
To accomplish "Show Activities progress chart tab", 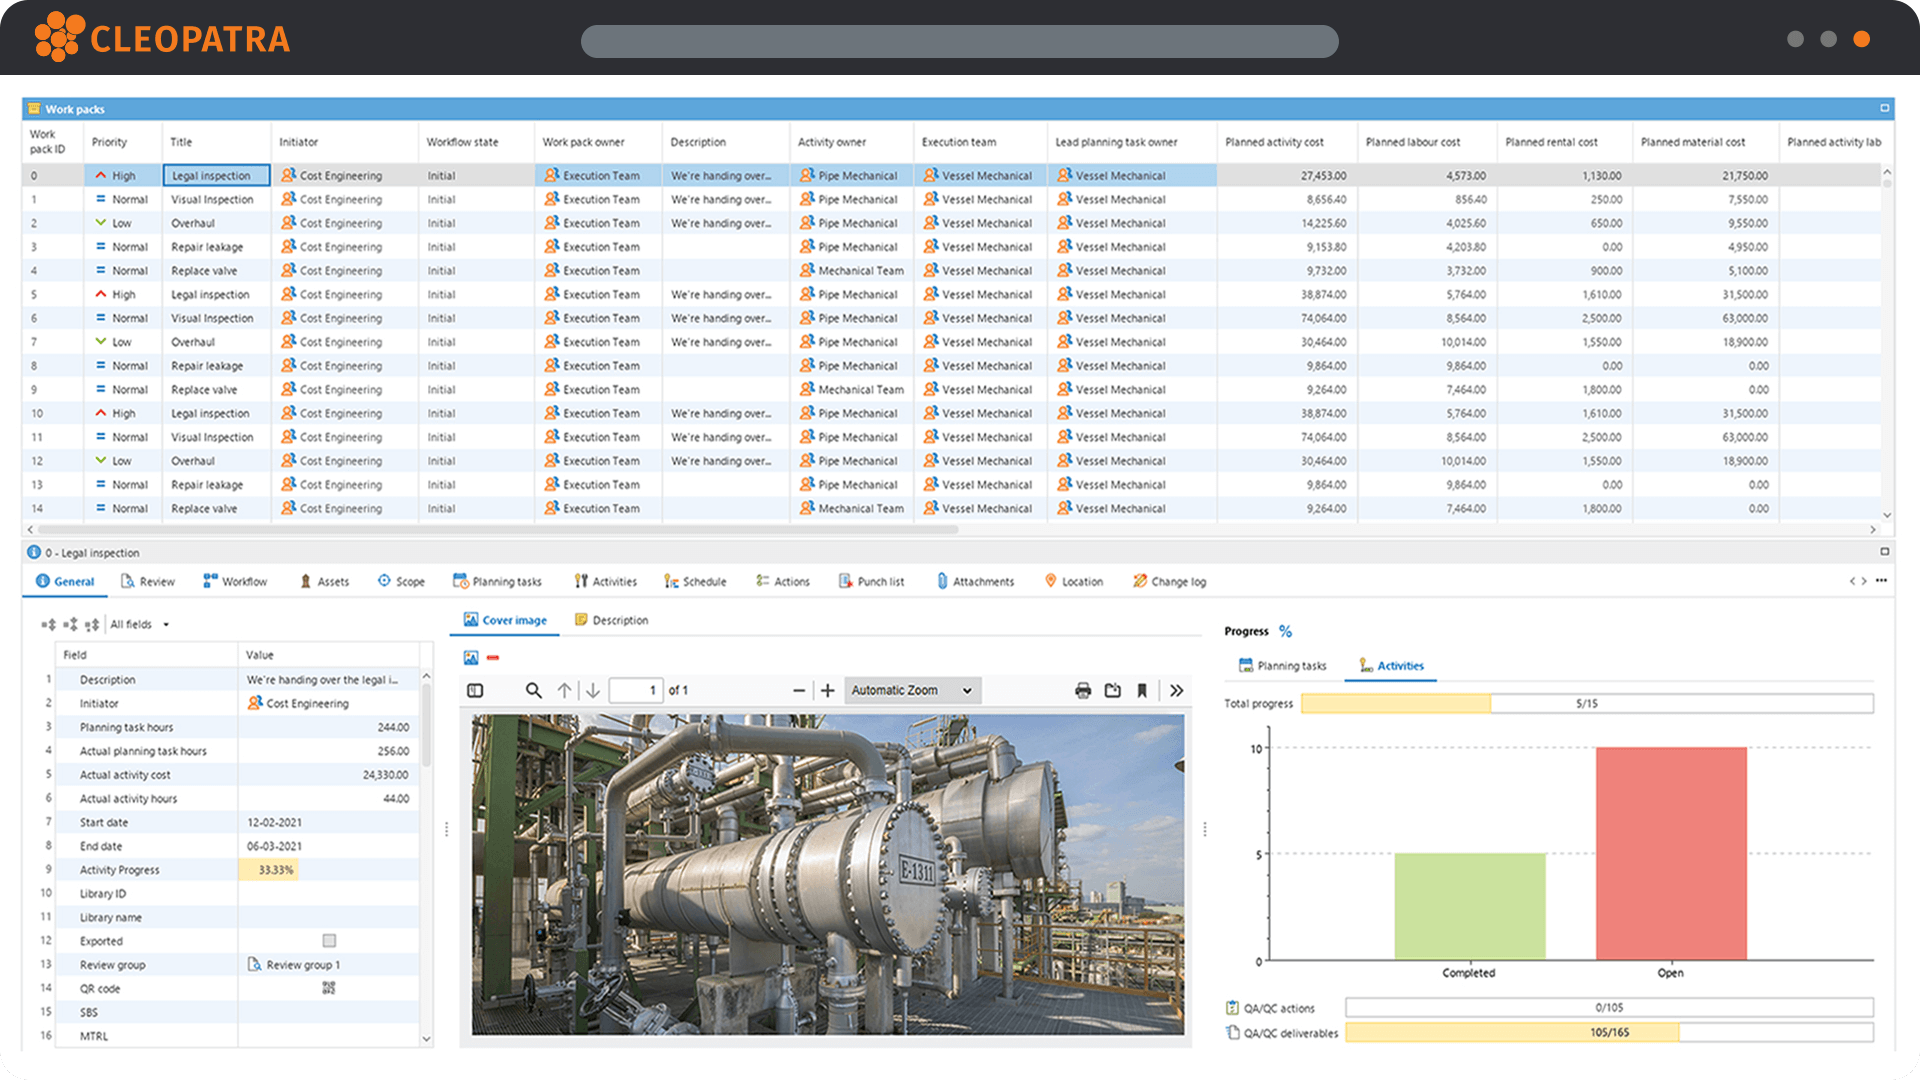I will click(1391, 665).
